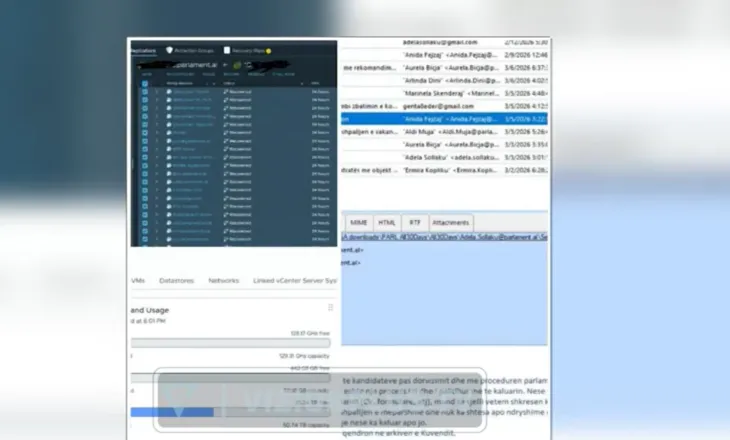The height and width of the screenshot is (440, 730).
Task: Click the Protection Groups shield icon
Action: pyautogui.click(x=169, y=50)
